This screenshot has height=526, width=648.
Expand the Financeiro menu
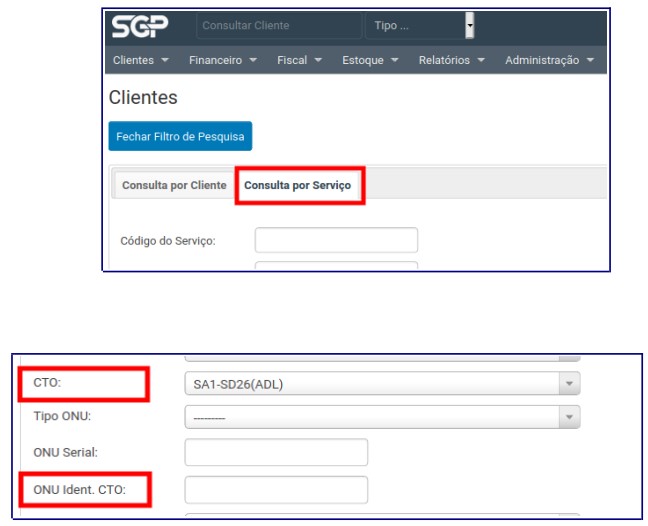tap(222, 61)
